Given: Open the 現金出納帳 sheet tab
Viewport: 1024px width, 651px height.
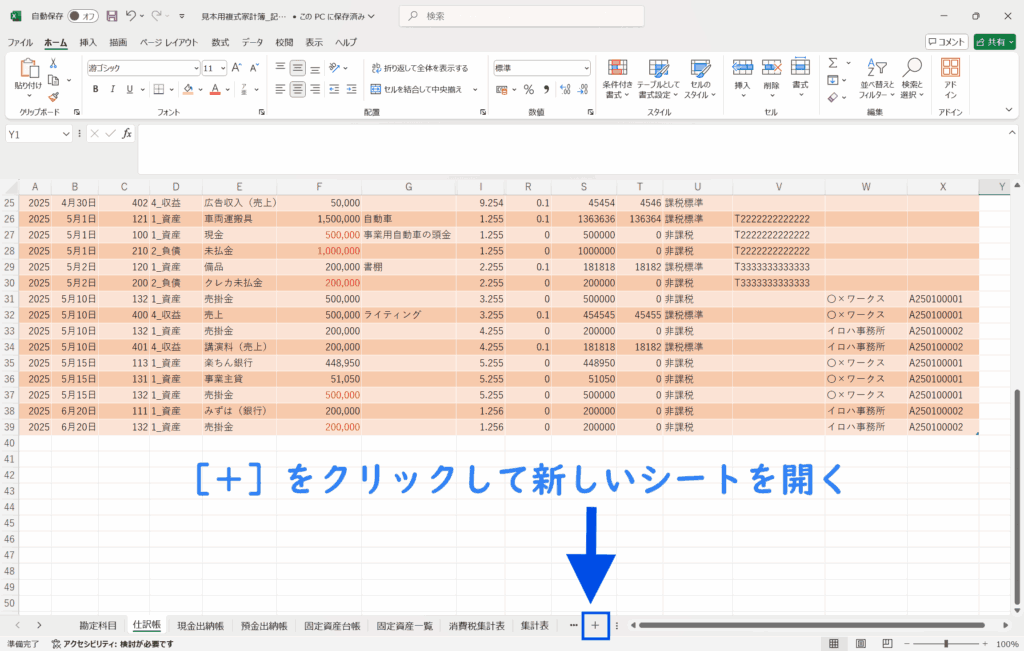Looking at the screenshot, I should tap(200, 626).
